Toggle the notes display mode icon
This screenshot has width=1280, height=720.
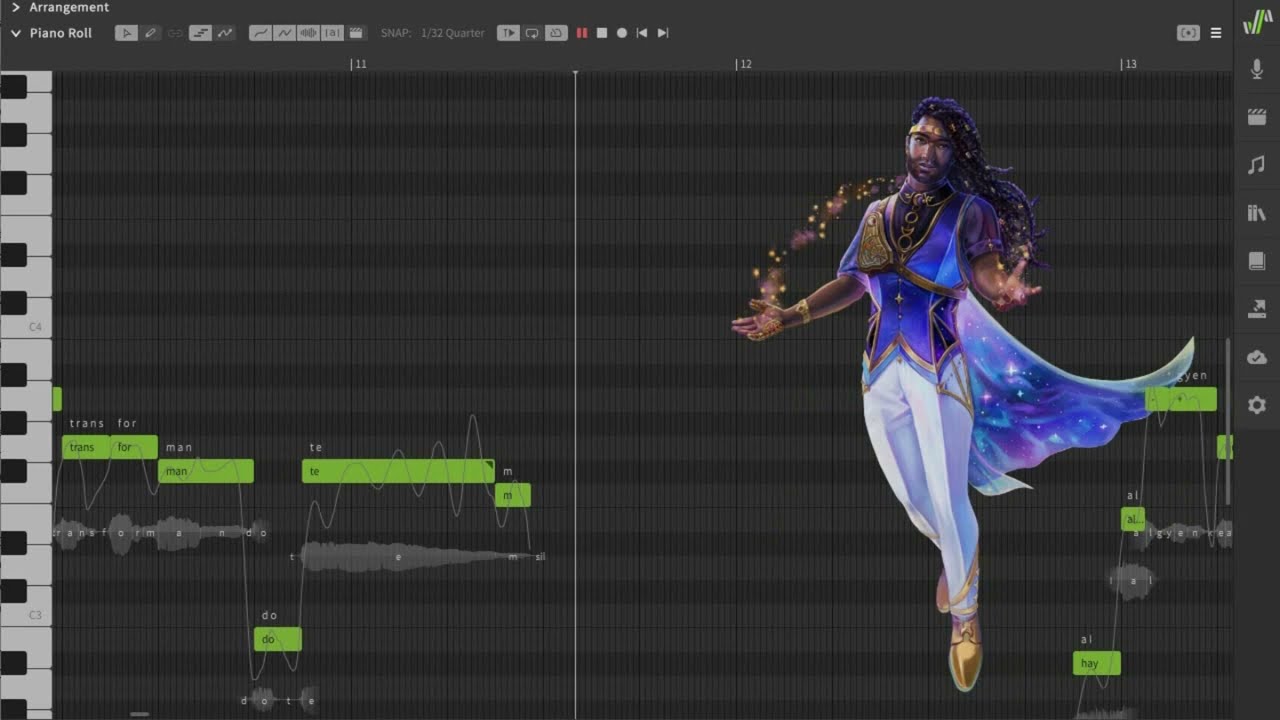point(200,33)
